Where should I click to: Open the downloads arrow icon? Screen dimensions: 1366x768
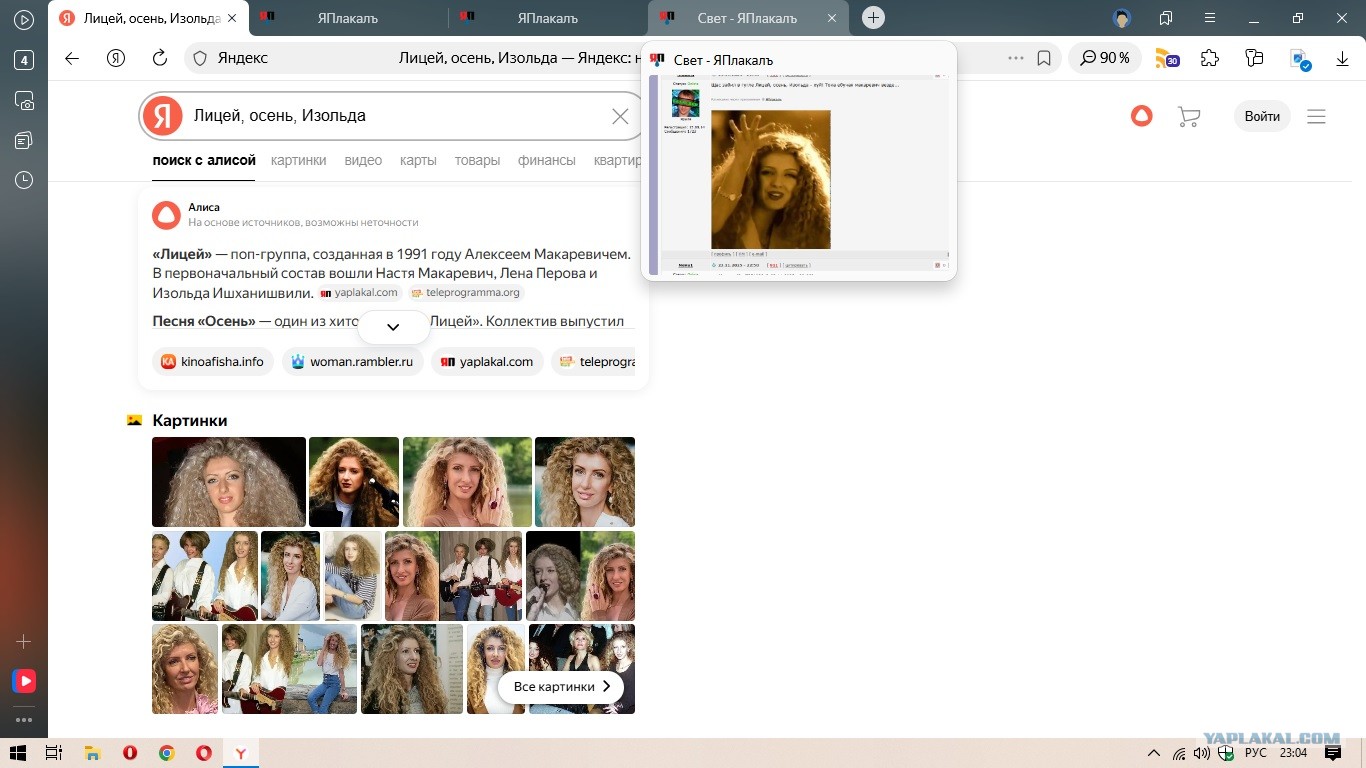[1343, 59]
